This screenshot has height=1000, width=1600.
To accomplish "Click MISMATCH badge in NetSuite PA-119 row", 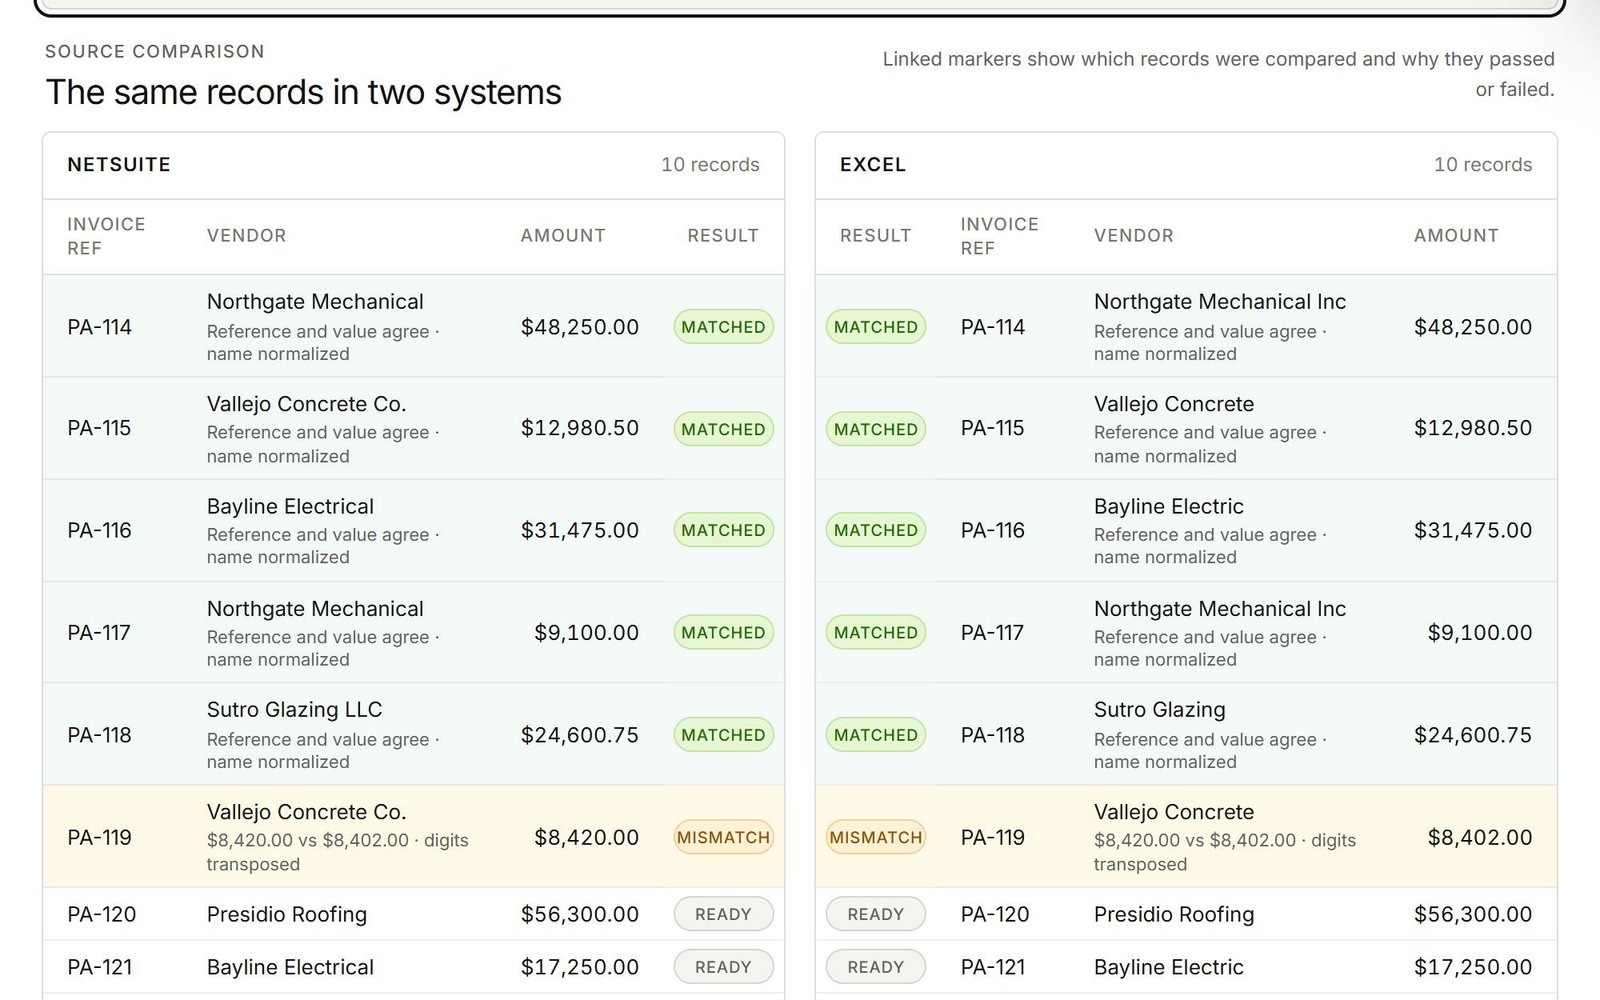I will point(723,837).
